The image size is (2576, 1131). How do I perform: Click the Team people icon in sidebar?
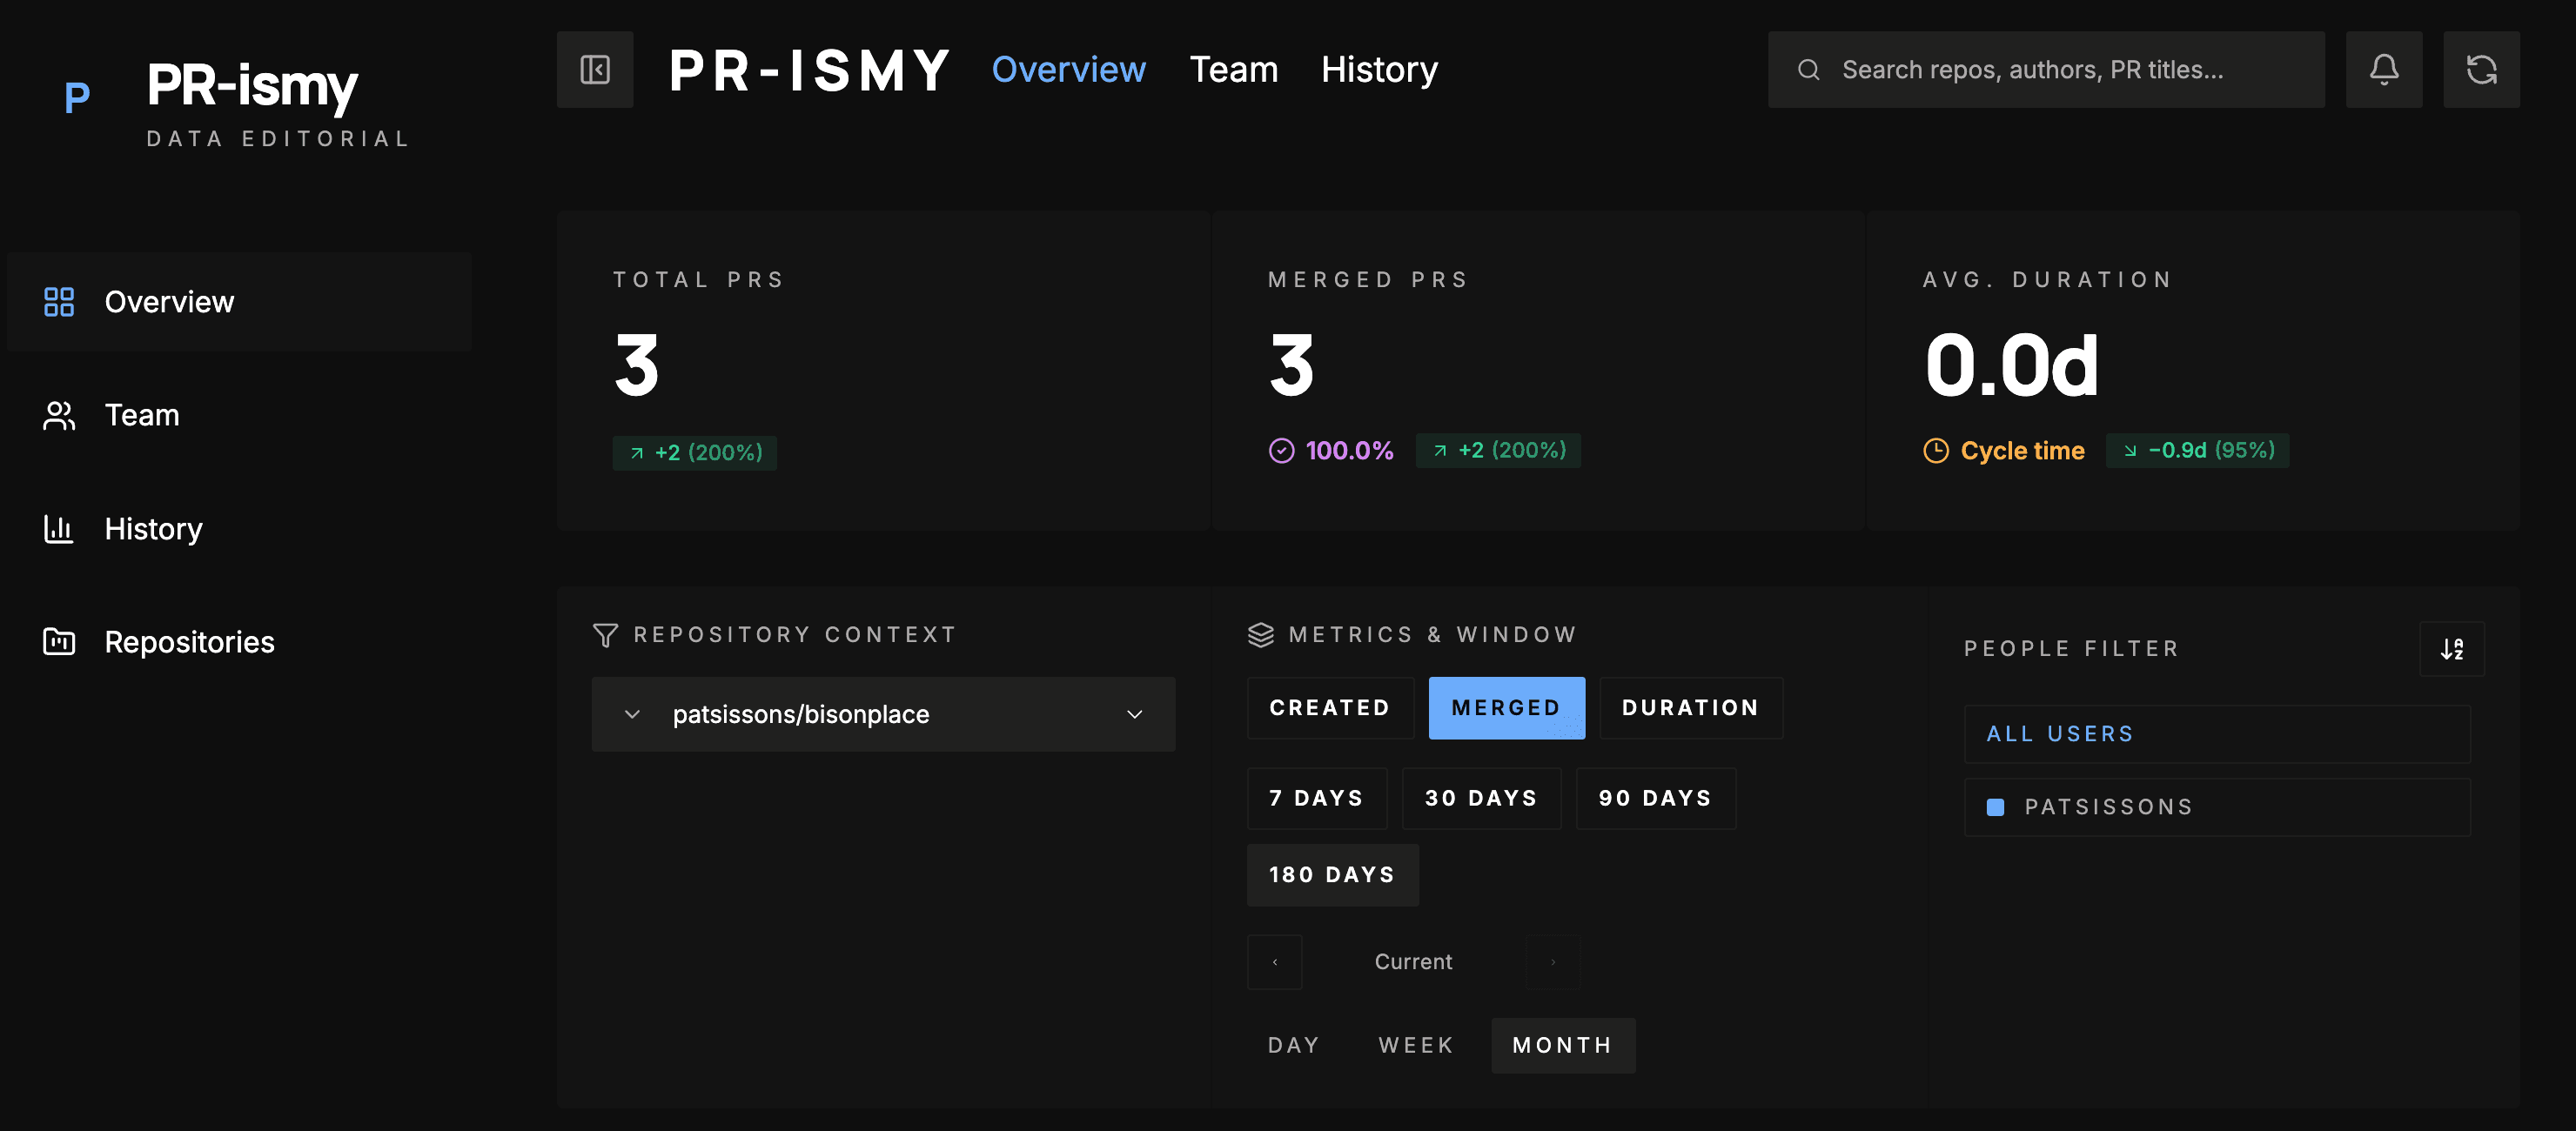[x=58, y=415]
